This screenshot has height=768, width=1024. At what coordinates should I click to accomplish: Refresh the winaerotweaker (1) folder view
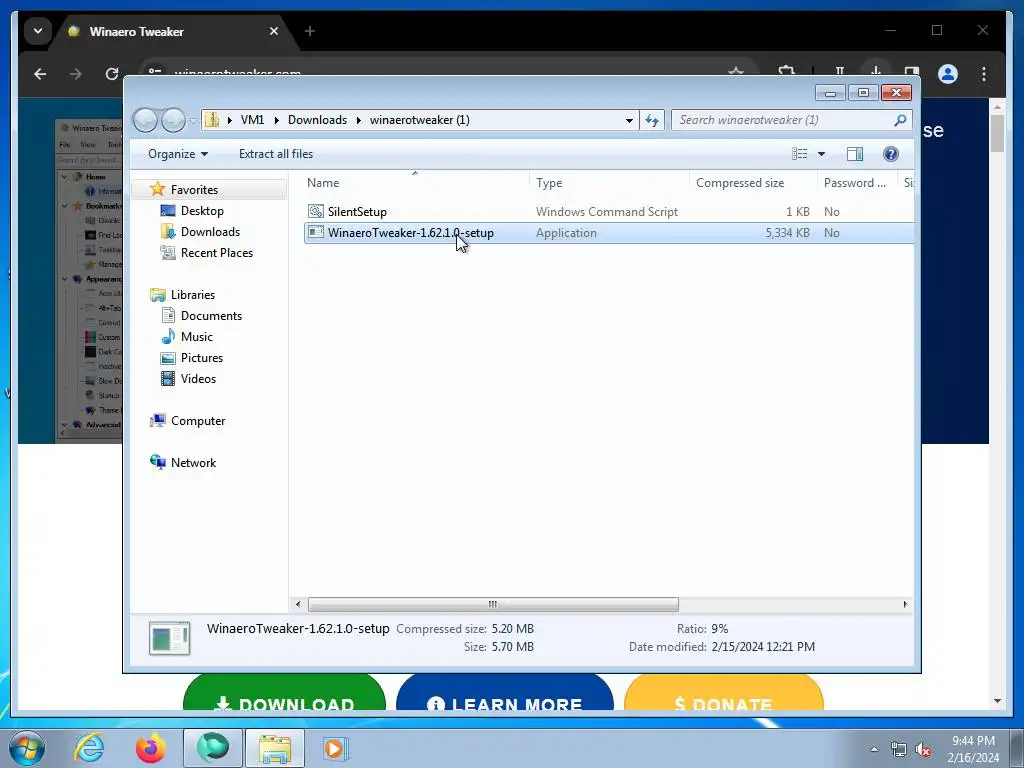click(x=652, y=120)
